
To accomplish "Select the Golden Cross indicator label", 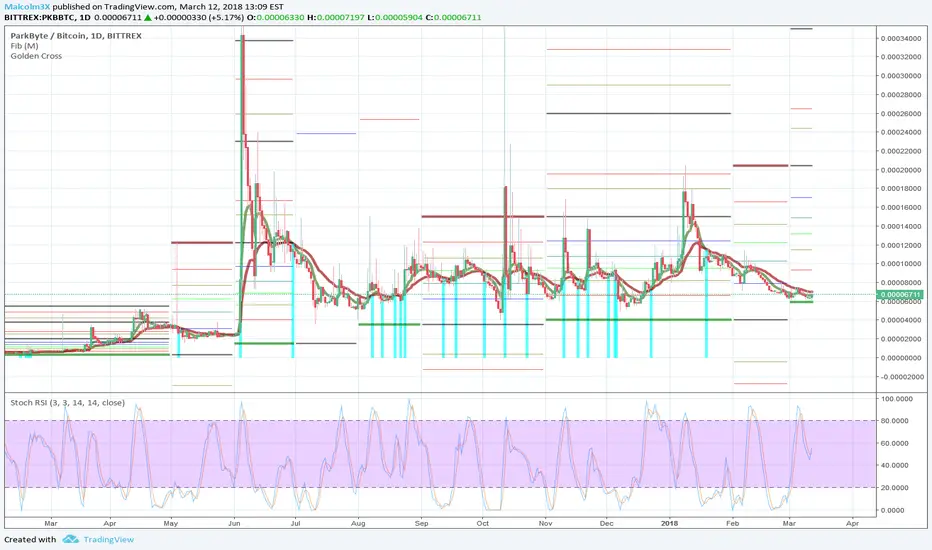I will coord(36,56).
